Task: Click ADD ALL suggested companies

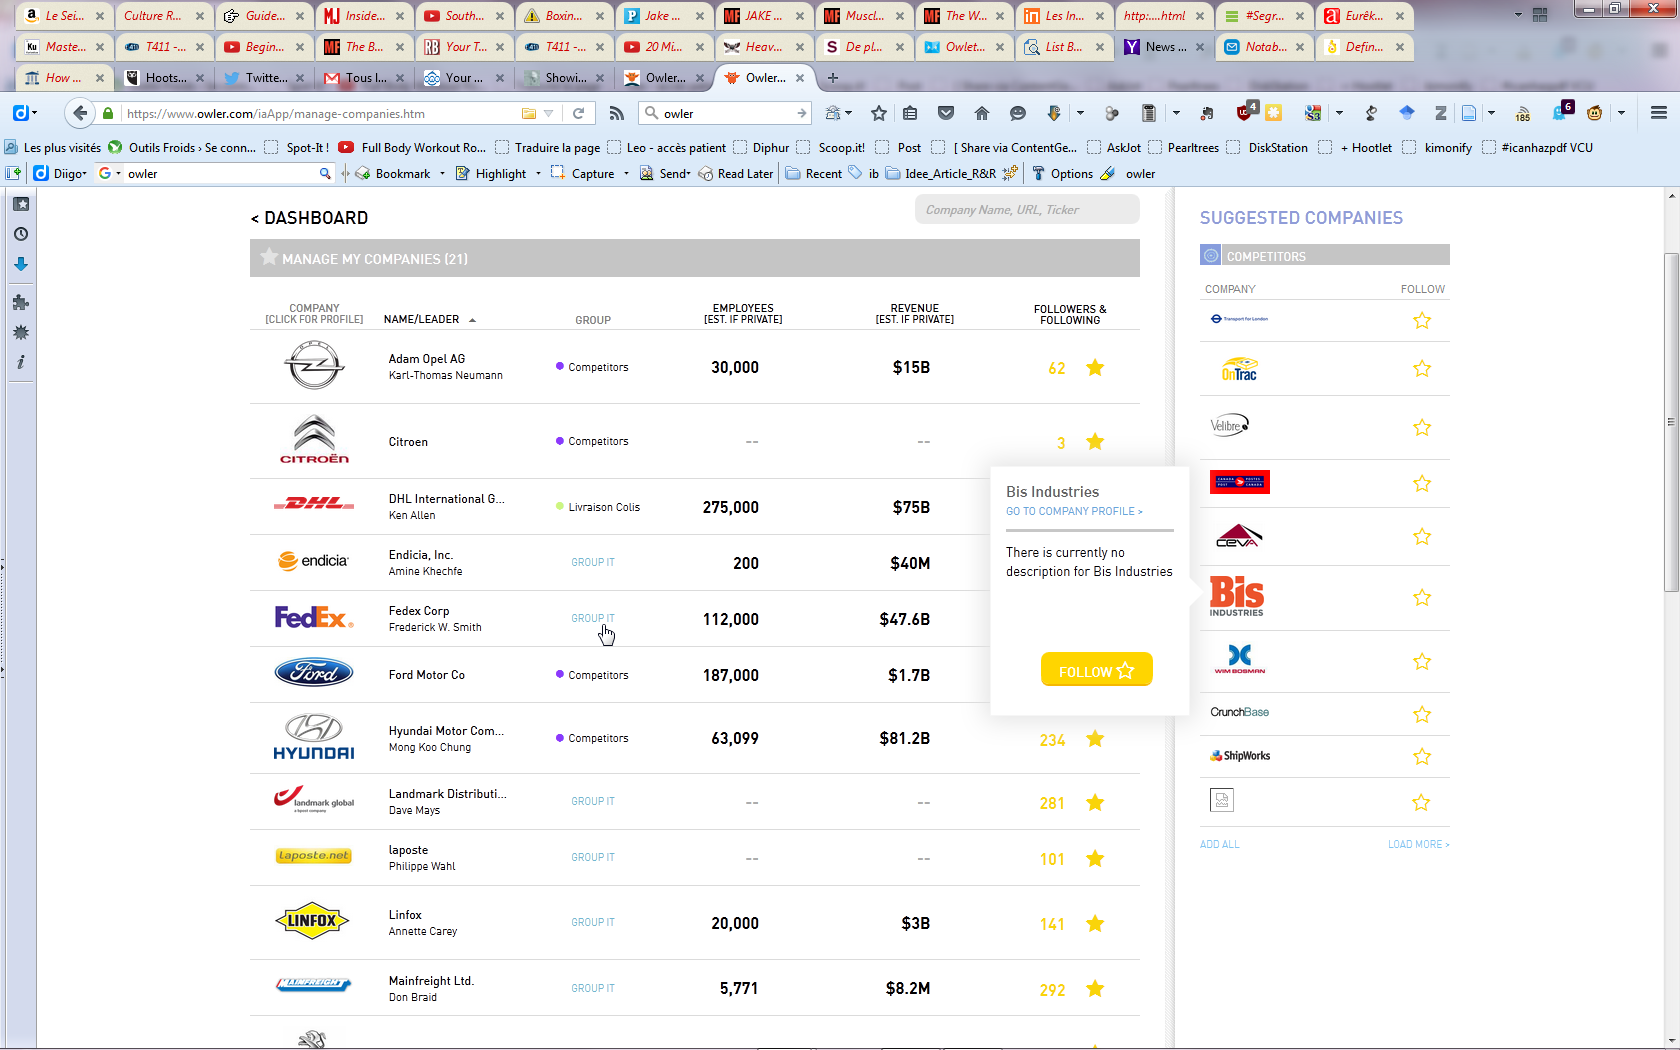Action: pyautogui.click(x=1219, y=844)
